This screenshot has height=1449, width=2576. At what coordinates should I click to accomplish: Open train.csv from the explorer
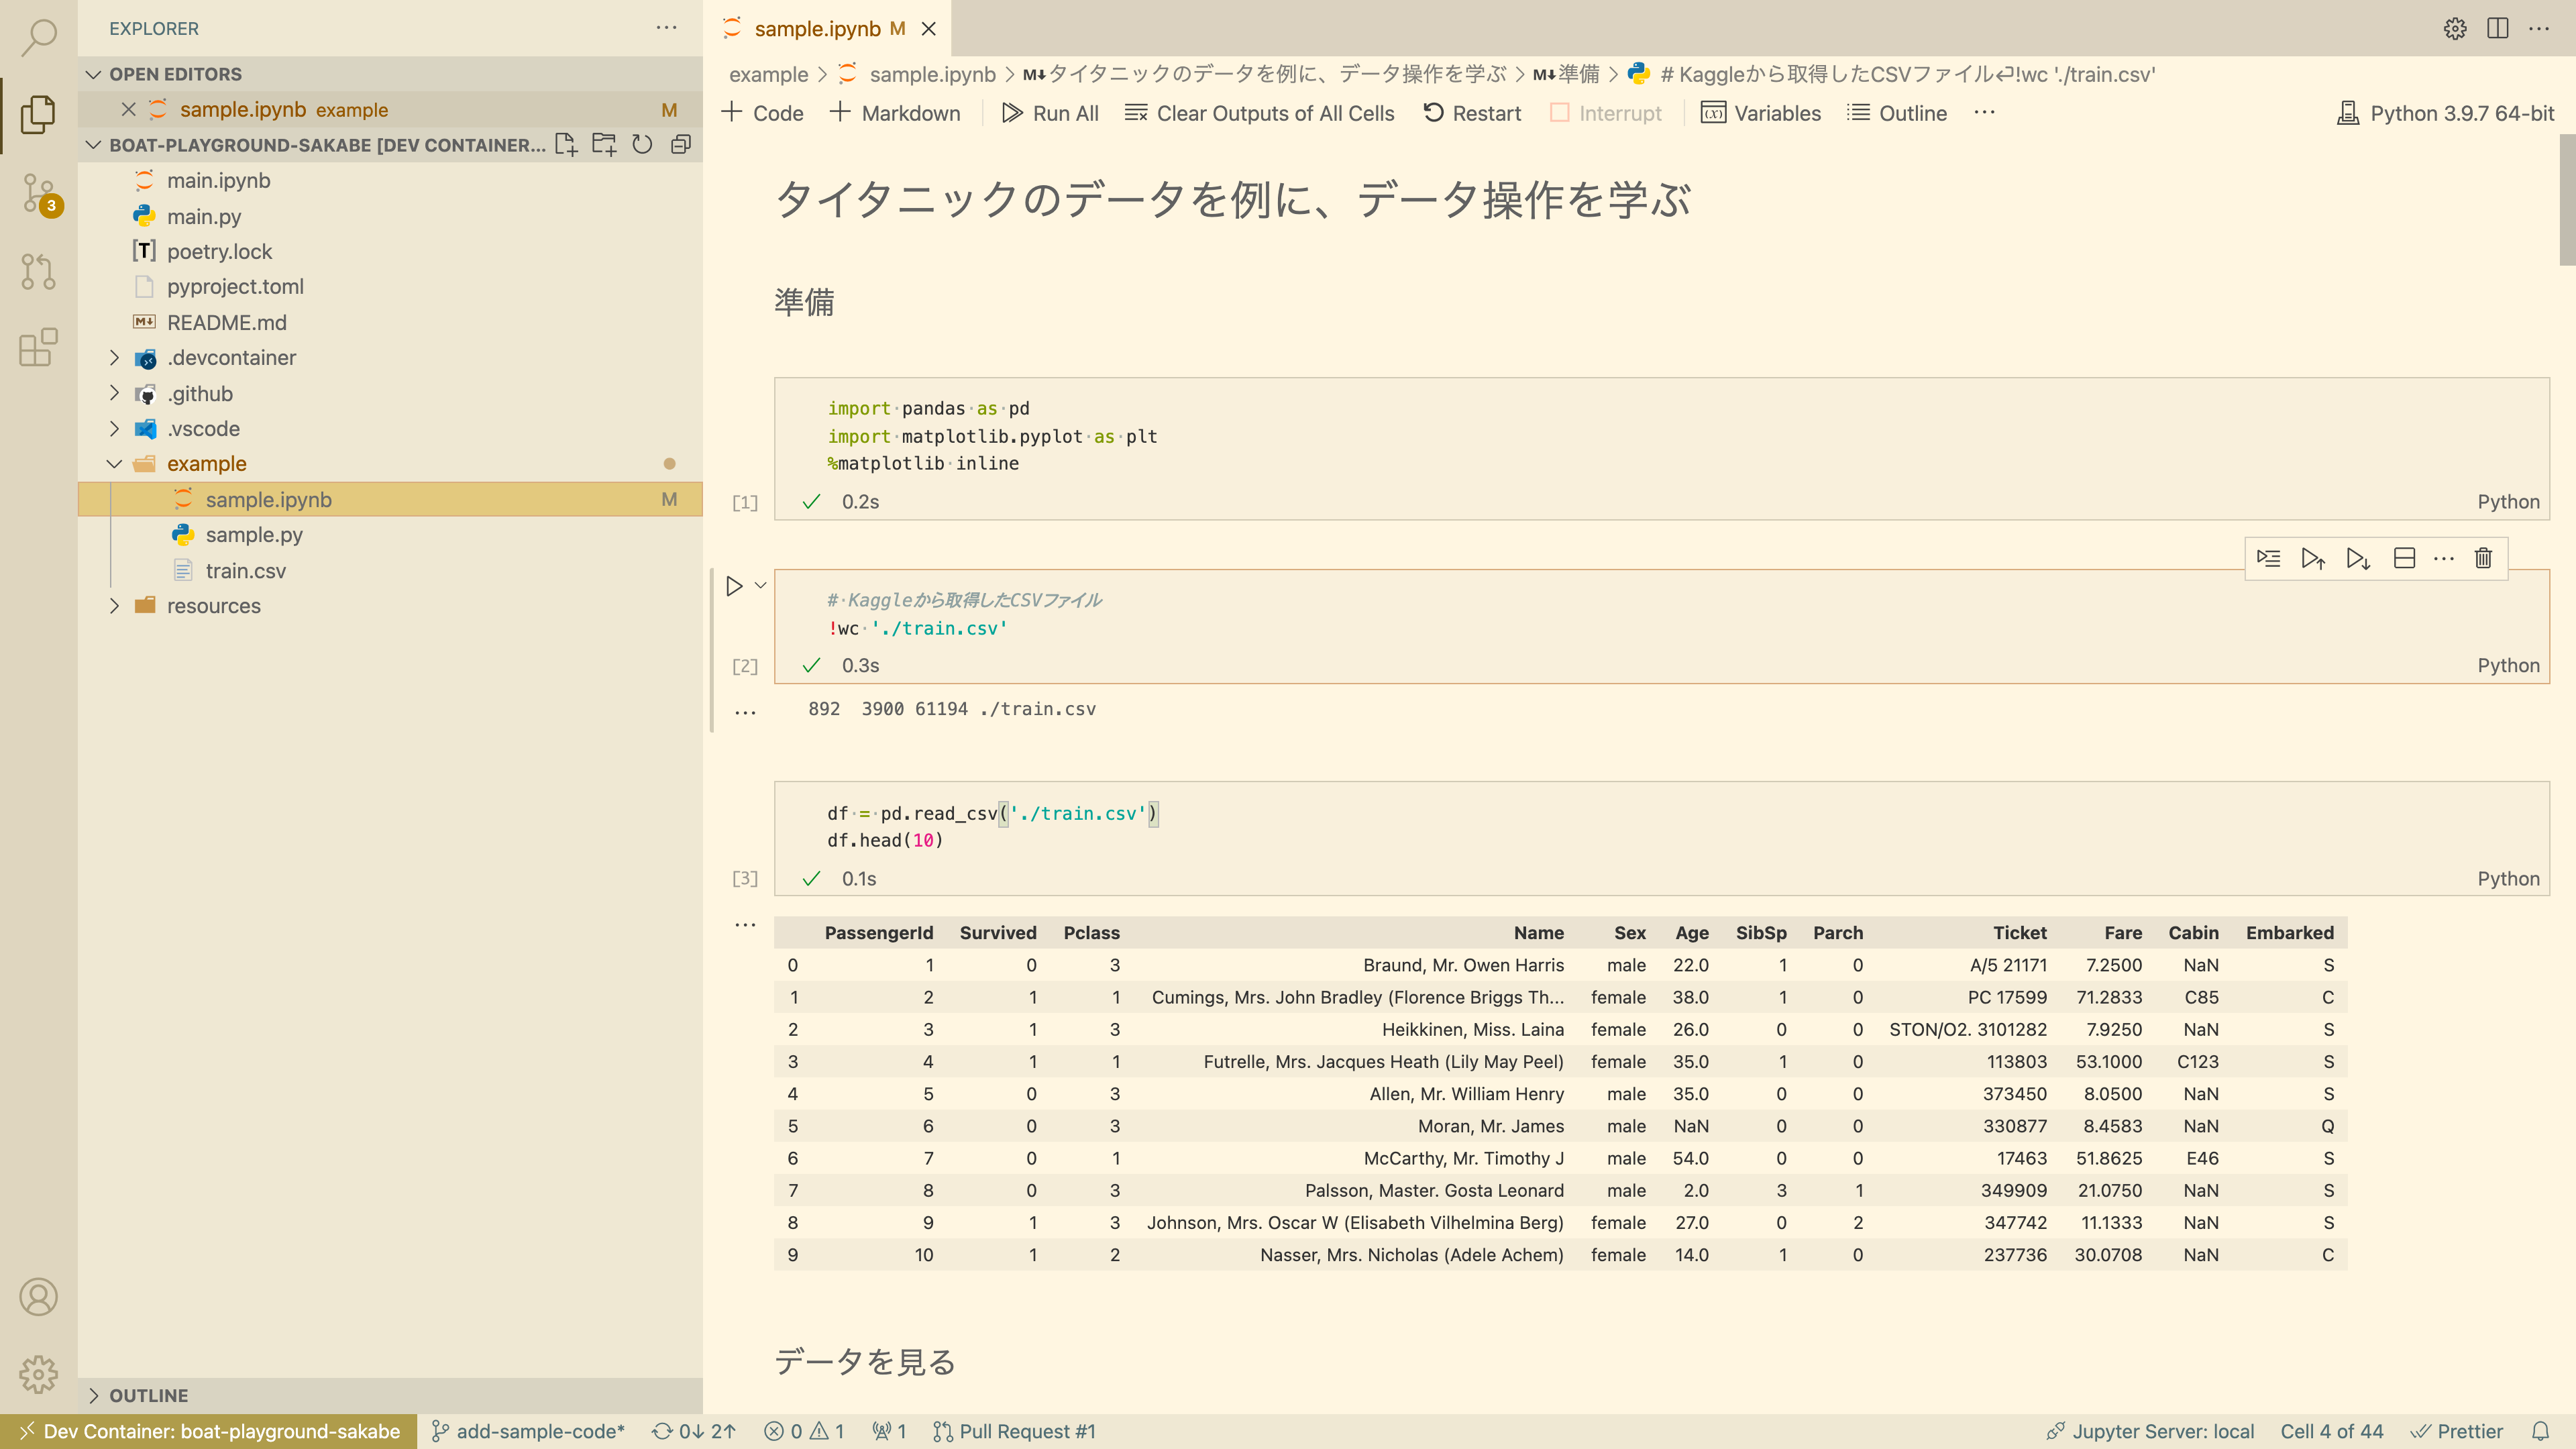click(x=246, y=570)
